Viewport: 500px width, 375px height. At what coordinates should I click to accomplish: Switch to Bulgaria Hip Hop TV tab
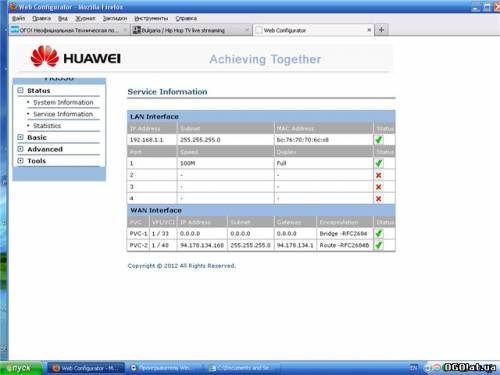click(191, 30)
